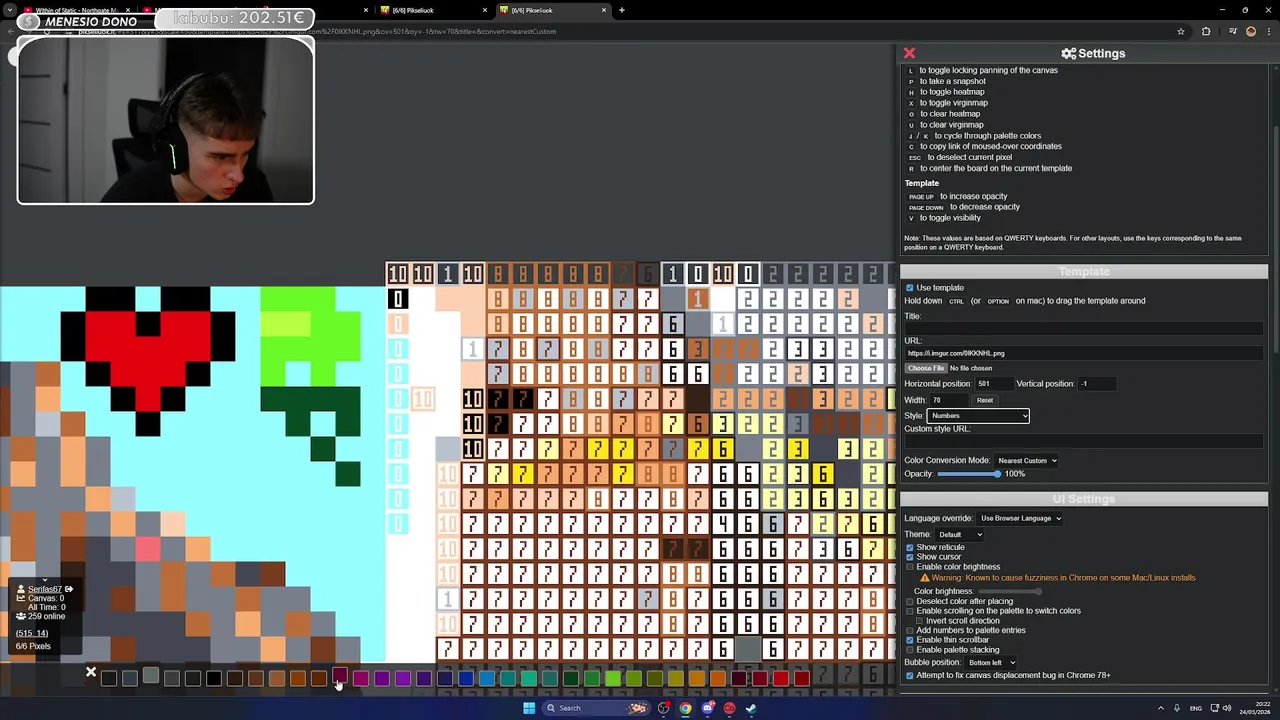Screen dimensions: 1280x720
Task: Open the Theme dropdown
Action: (x=960, y=534)
